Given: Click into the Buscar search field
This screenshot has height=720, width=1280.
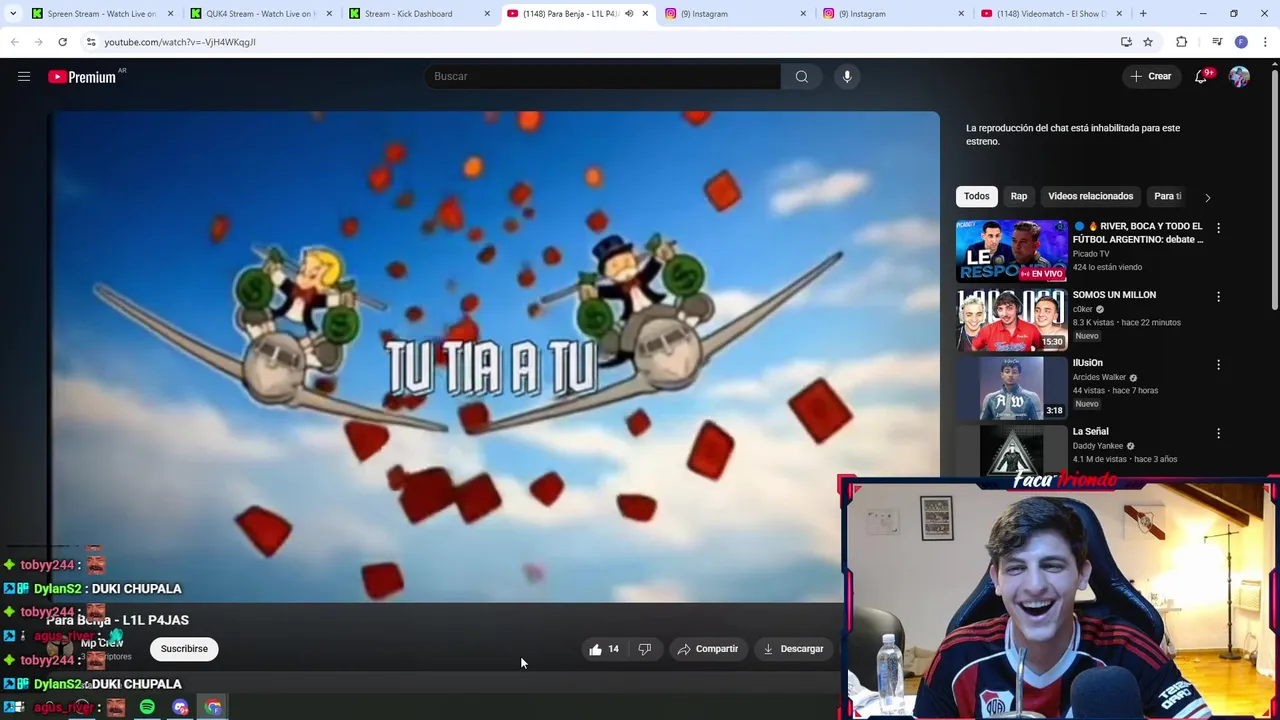Looking at the screenshot, I should (602, 76).
